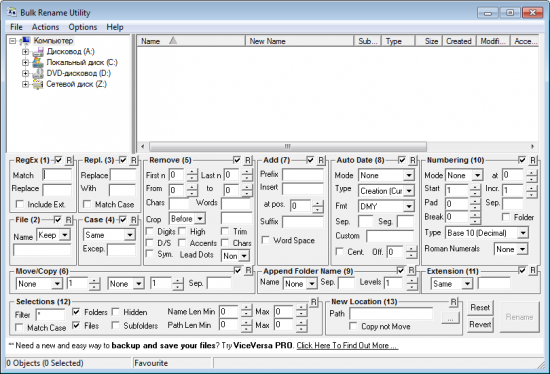The width and height of the screenshot is (550, 374).
Task: Click the Bulk Rename Utility title bar icon
Action: (x=12, y=12)
